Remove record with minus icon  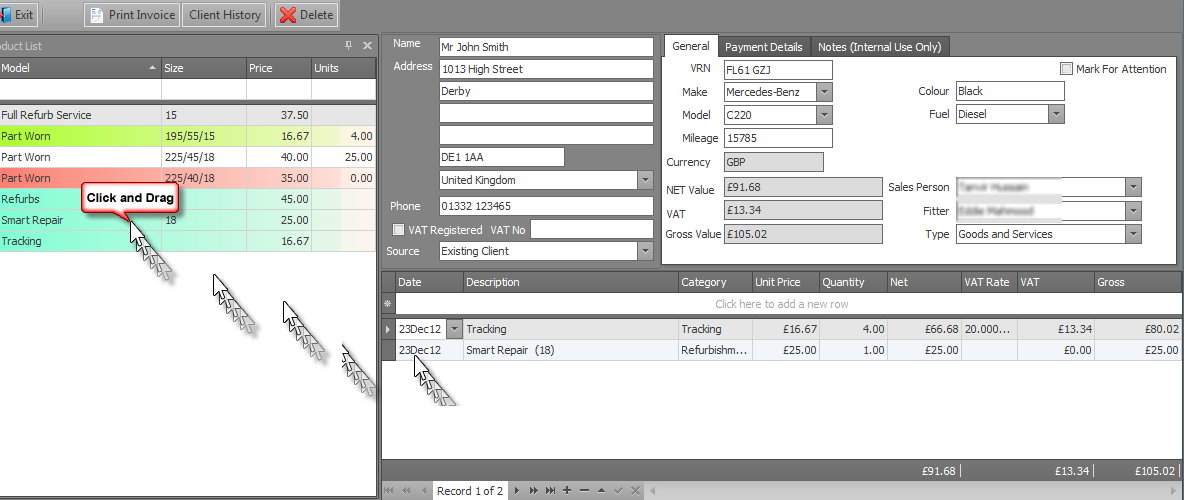point(584,491)
